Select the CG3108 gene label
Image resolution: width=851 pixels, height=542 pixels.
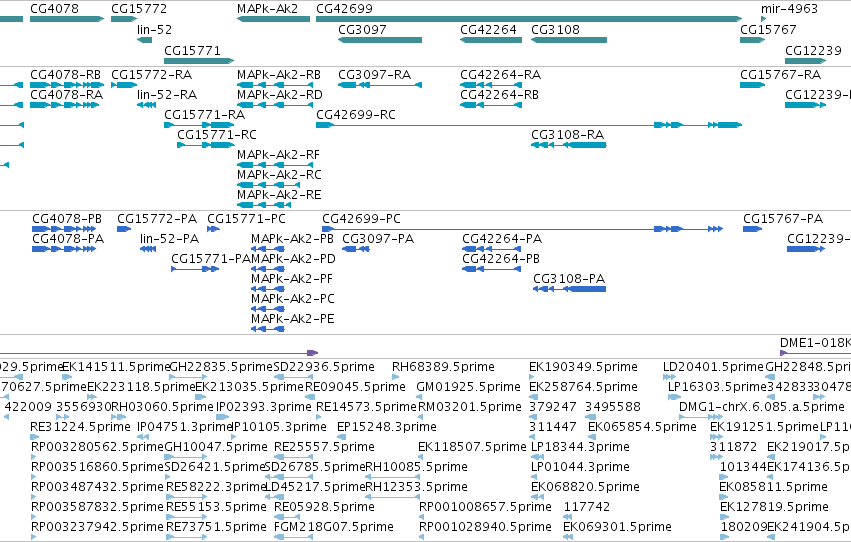pos(555,30)
